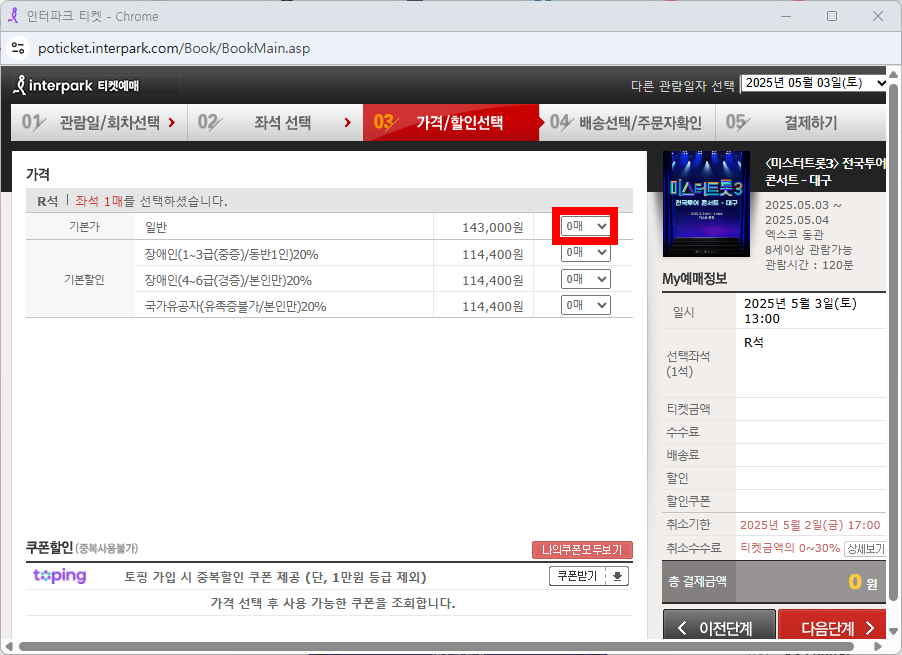The height and width of the screenshot is (655, 902).
Task: Open the quantity dropdown for 국가유공자 discount
Action: (x=585, y=305)
